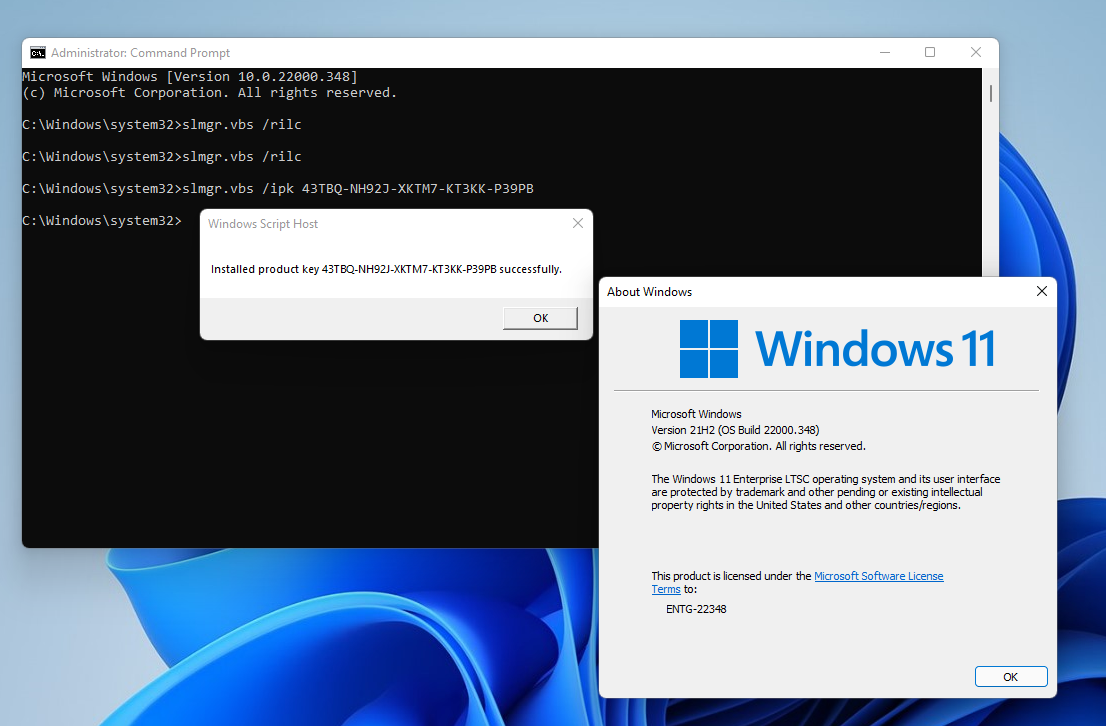Click '© Microsoft Corporation. All rights reserved.' in About dialog
Image resolution: width=1106 pixels, height=726 pixels.
758,446
